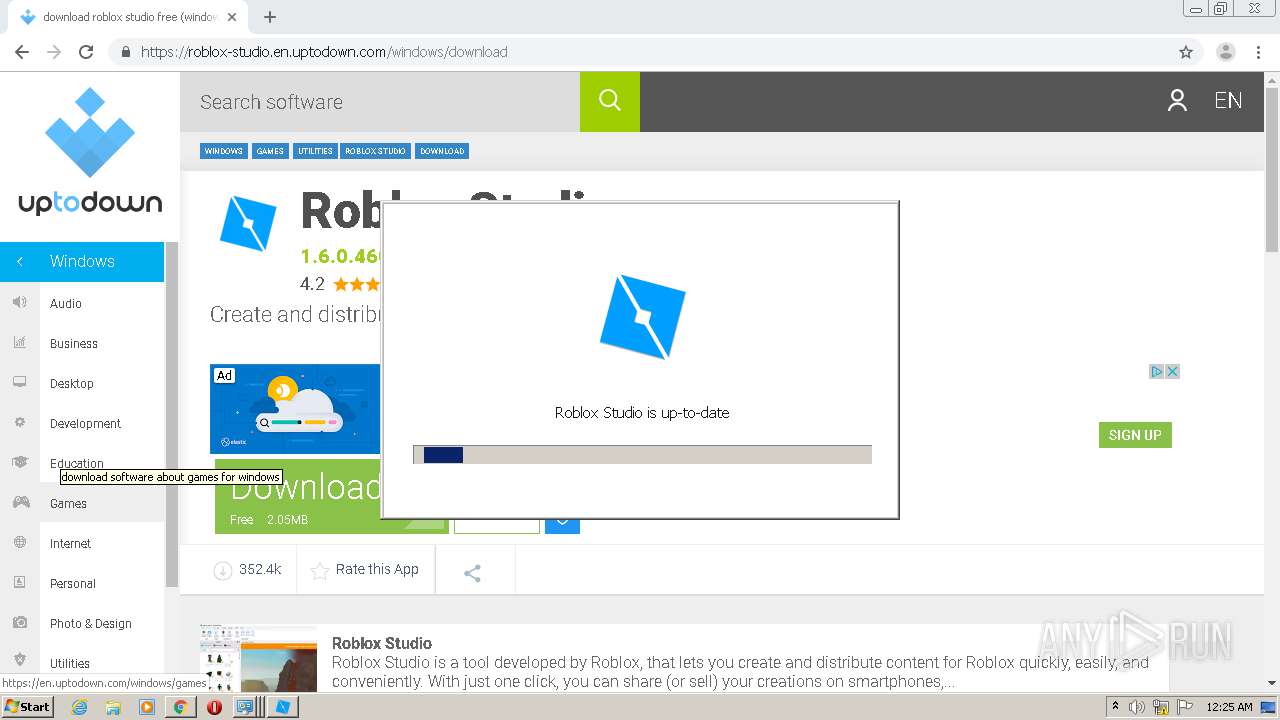The image size is (1280, 720).
Task: Close the ad with X icon
Action: click(x=1173, y=371)
